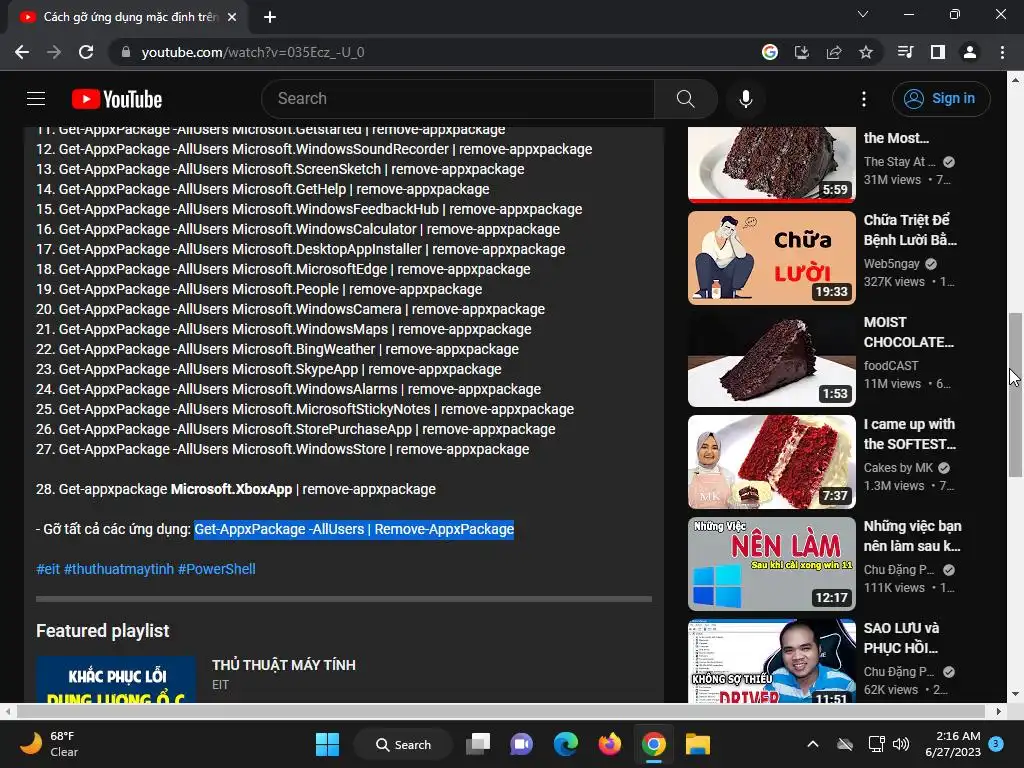Click the YouTube search magnifier button
The height and width of the screenshot is (768, 1024).
pyautogui.click(x=685, y=99)
